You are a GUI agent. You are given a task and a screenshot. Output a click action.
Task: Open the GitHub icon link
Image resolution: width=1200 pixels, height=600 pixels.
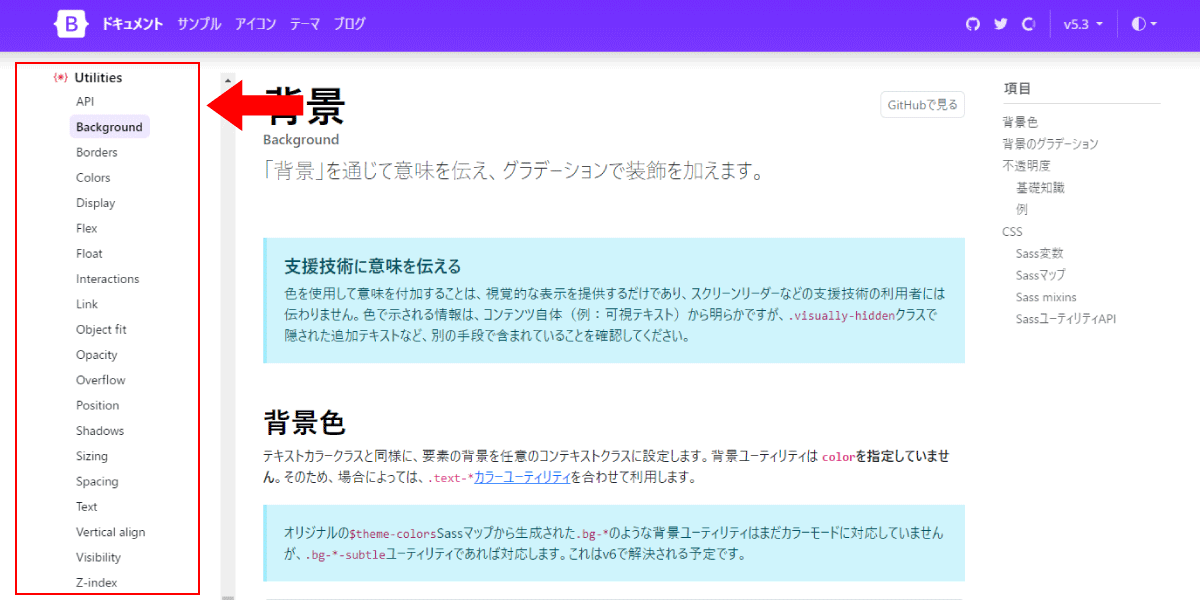[973, 24]
